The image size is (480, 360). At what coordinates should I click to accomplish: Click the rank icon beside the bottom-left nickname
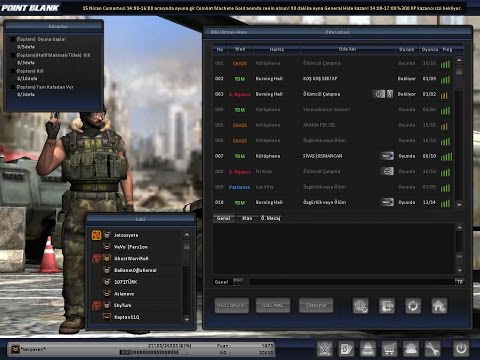click(x=15, y=349)
